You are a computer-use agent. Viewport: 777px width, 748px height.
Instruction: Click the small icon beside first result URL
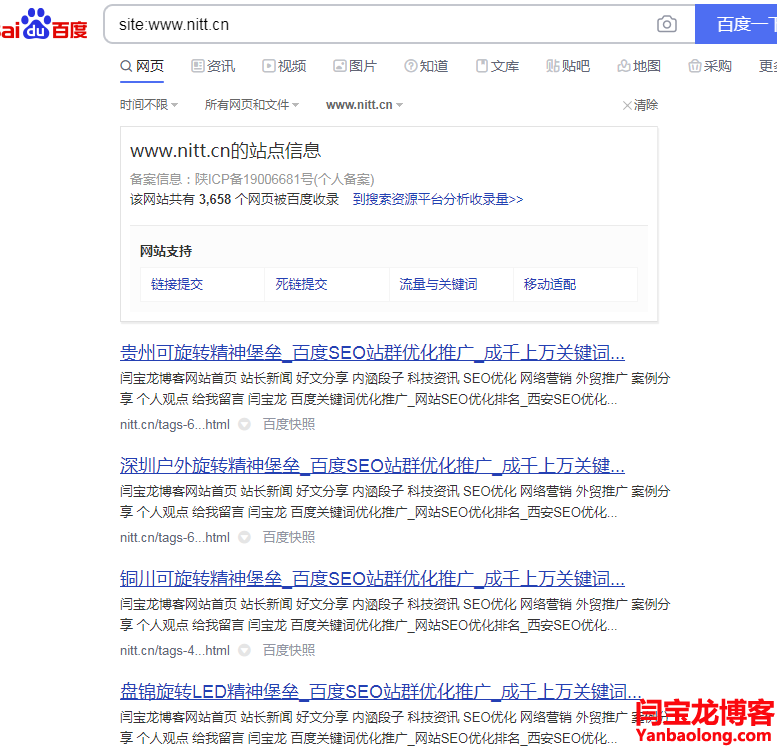pos(242,424)
